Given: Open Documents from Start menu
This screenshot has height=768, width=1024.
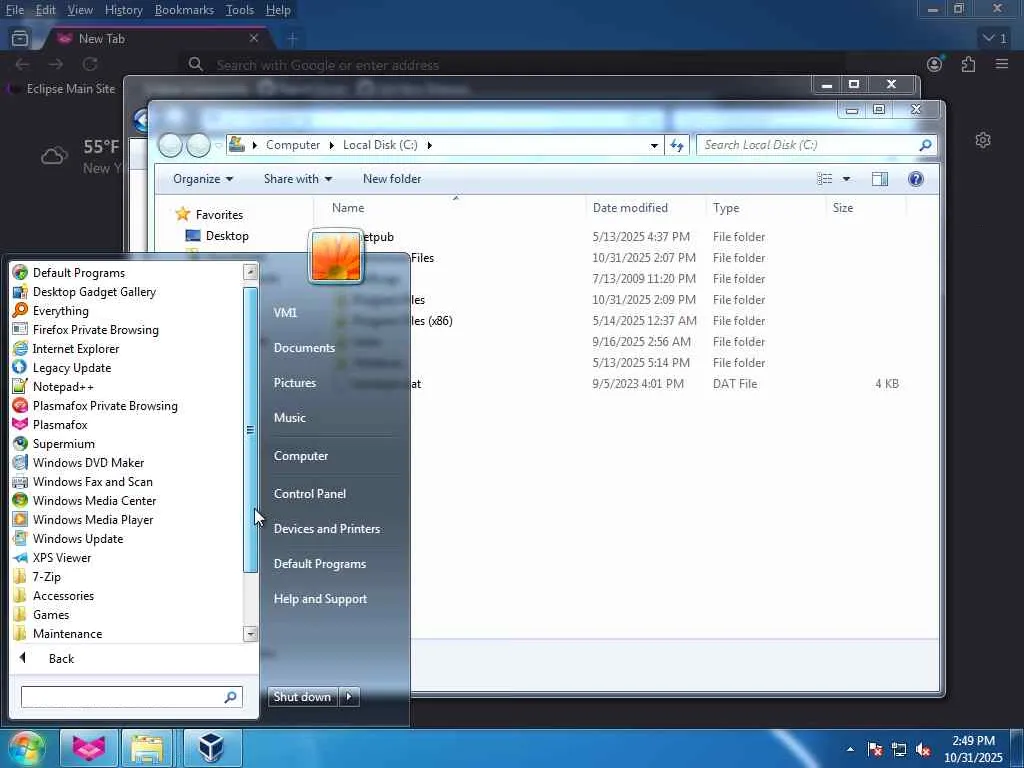Looking at the screenshot, I should tap(304, 347).
